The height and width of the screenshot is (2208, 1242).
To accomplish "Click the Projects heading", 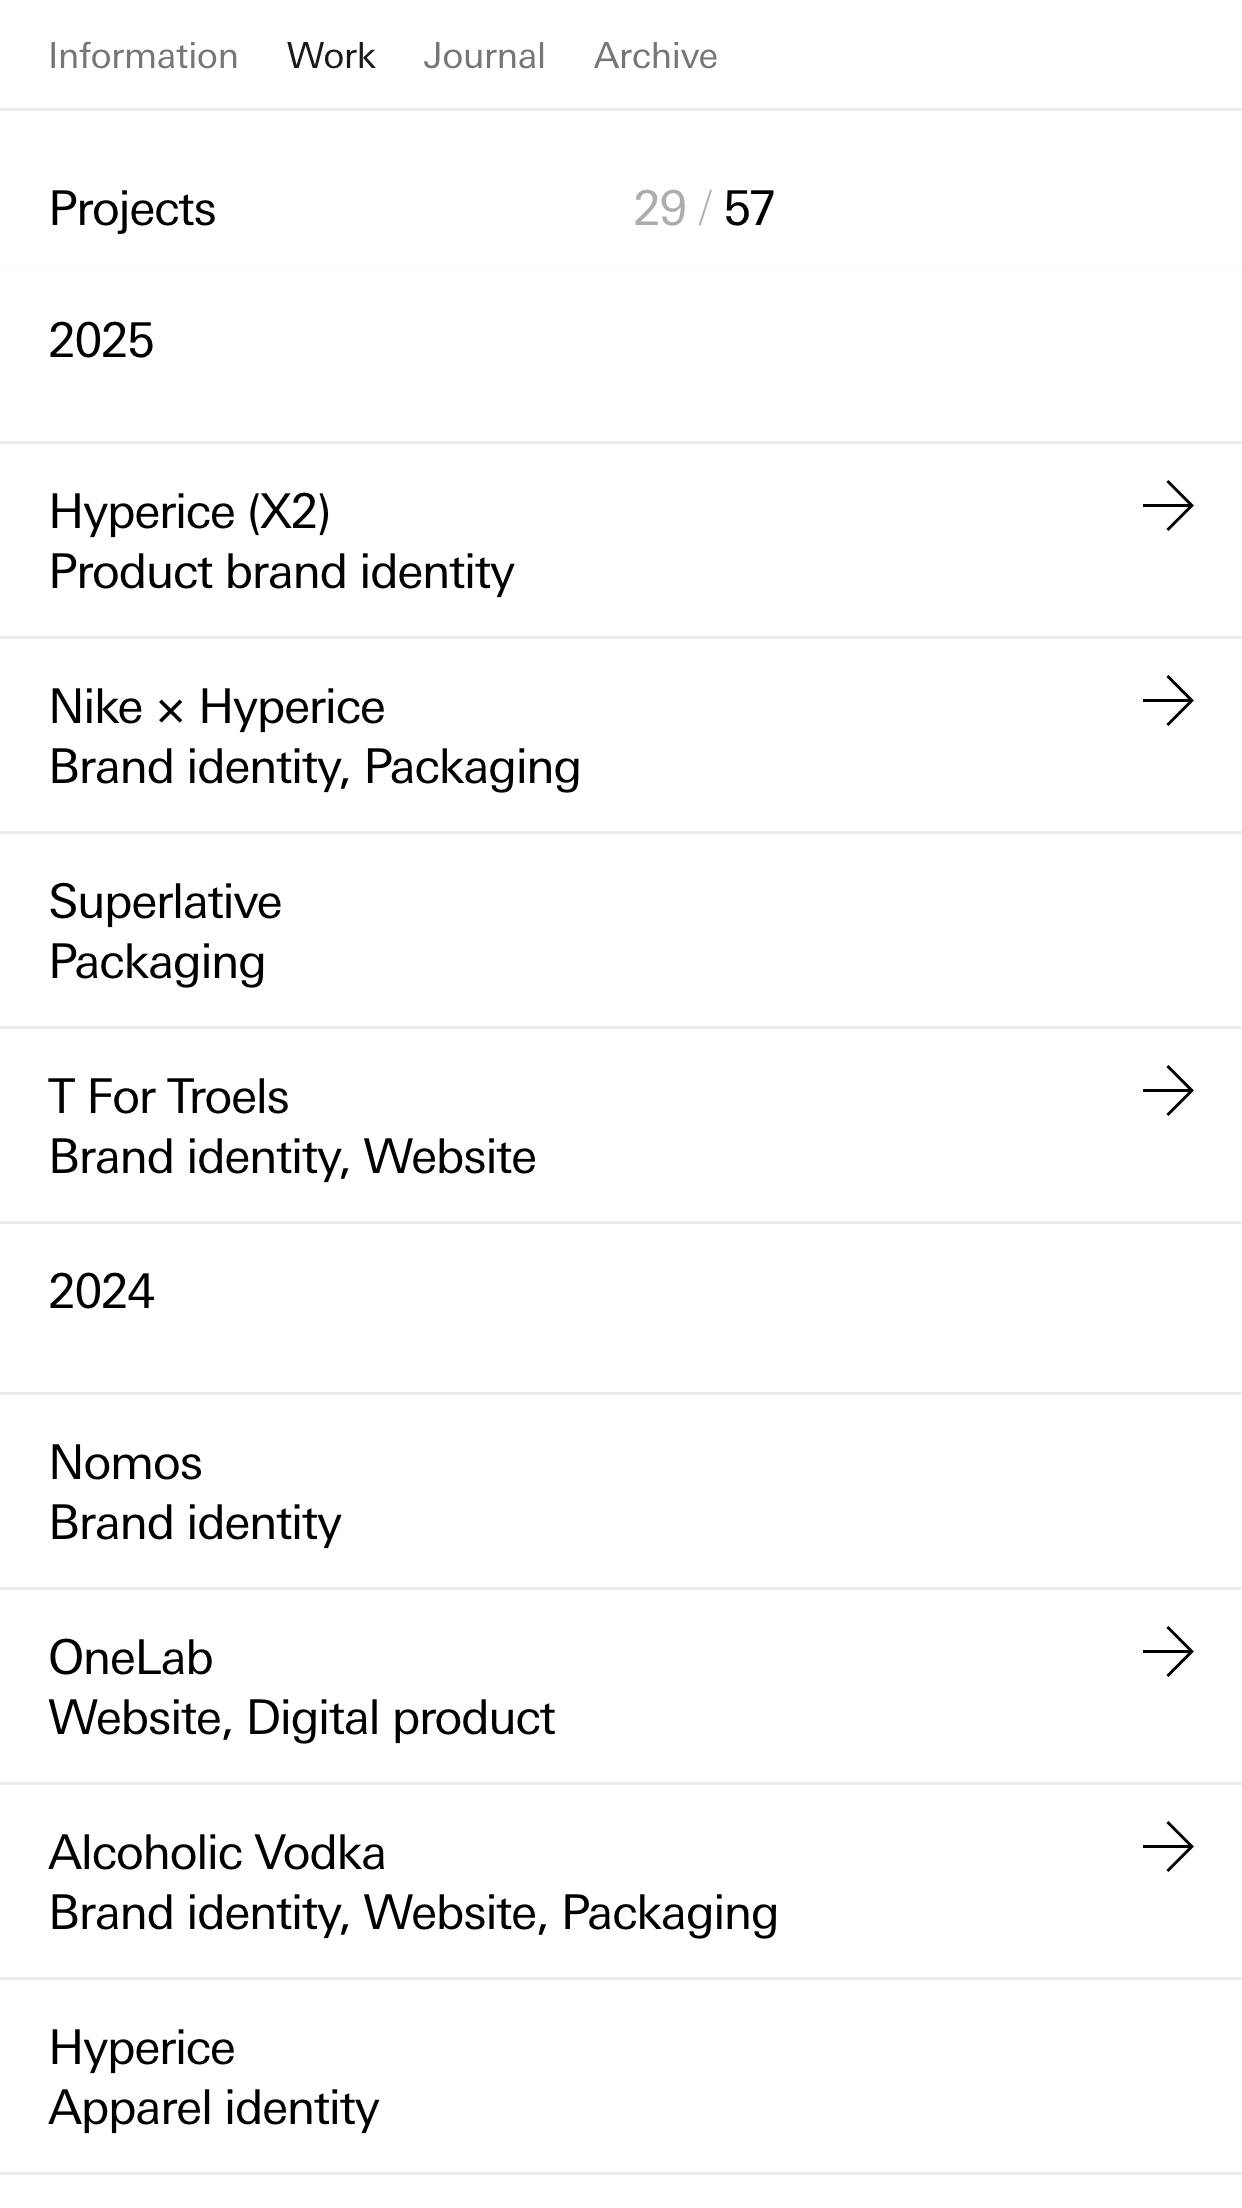I will pos(132,209).
